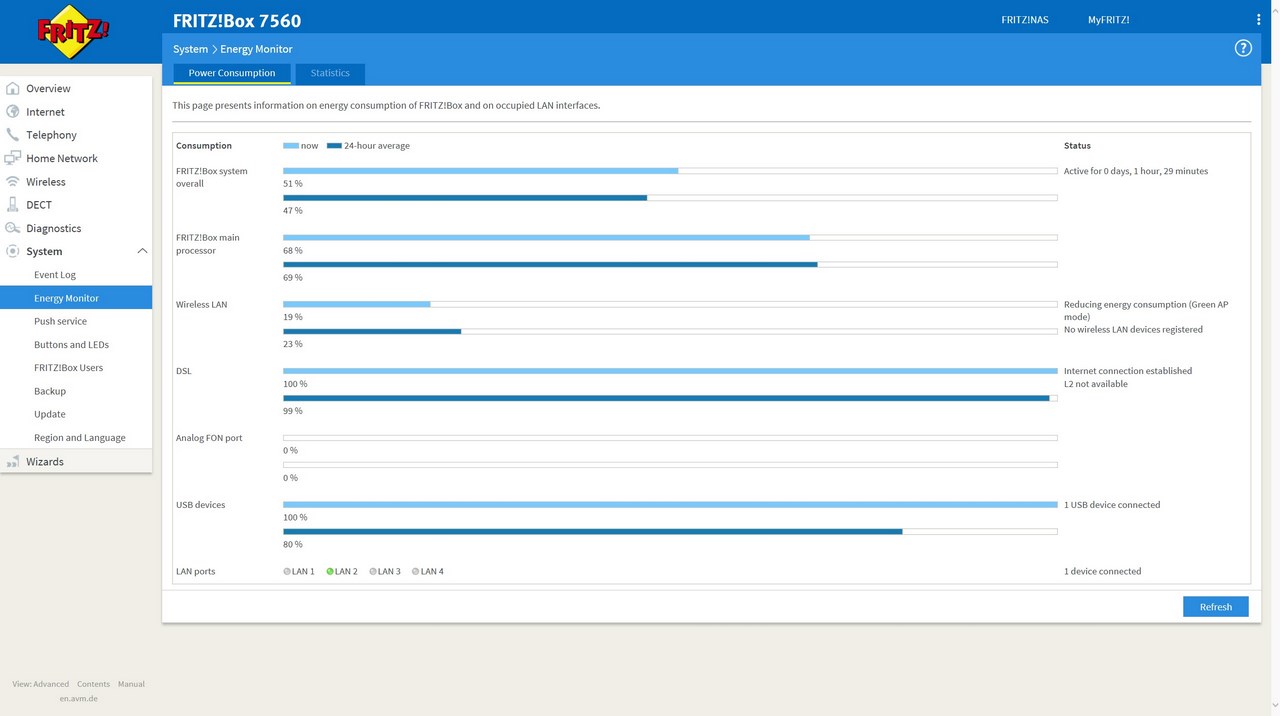
Task: Click the Analog FON port 'now' bar
Action: pyautogui.click(x=670, y=438)
